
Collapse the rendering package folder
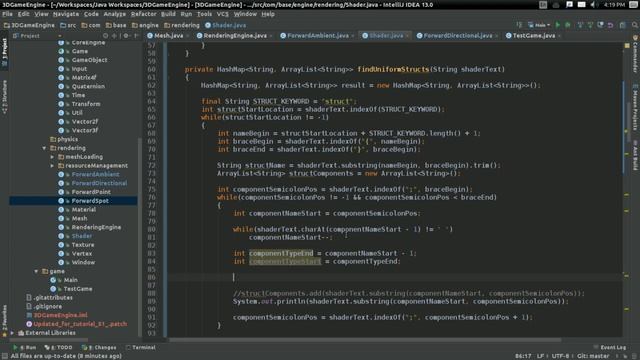pos(44,148)
